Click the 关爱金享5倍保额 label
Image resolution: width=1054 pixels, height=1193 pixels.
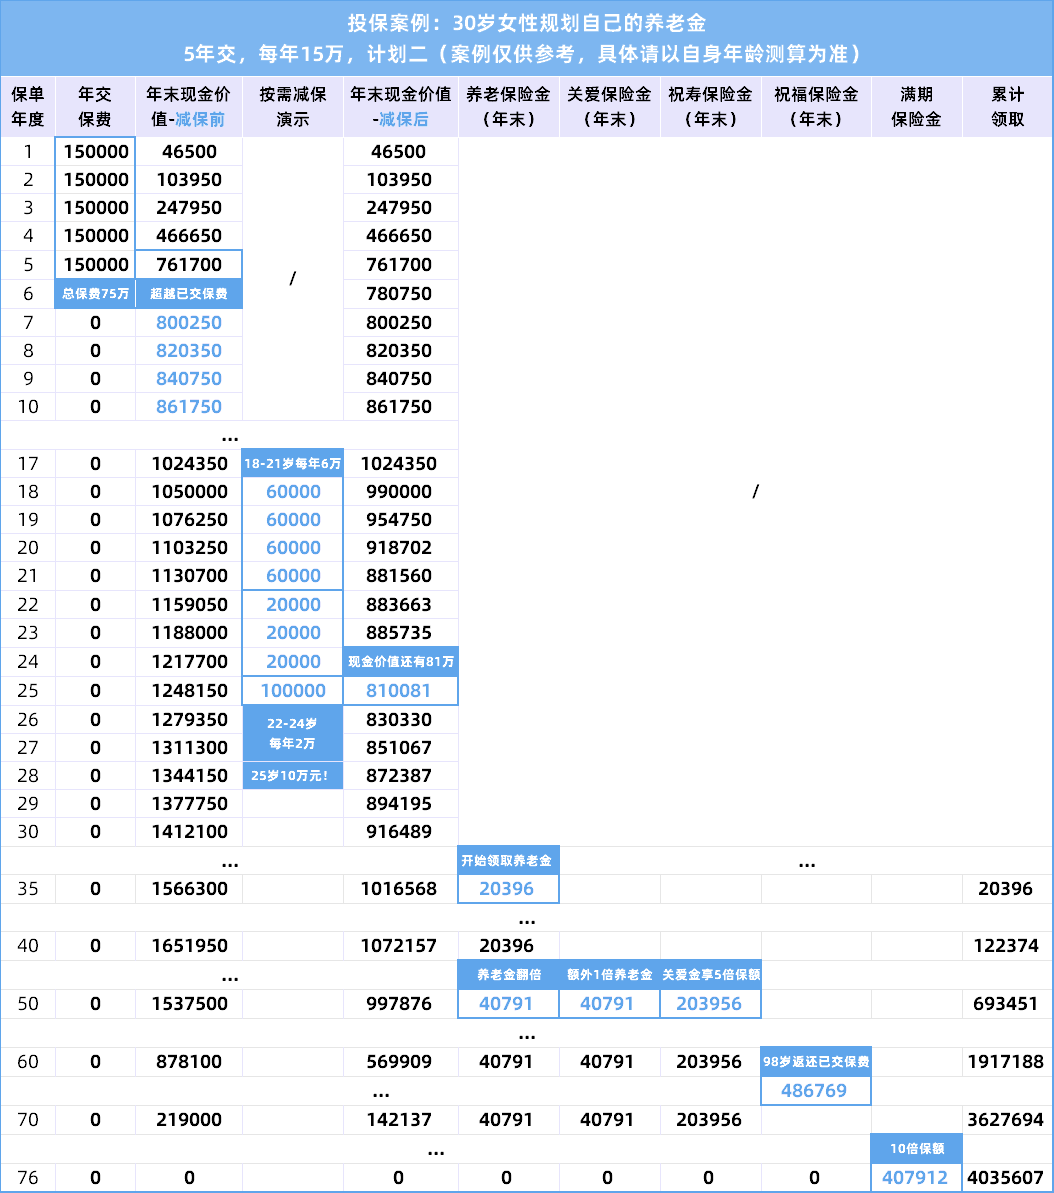[x=710, y=975]
